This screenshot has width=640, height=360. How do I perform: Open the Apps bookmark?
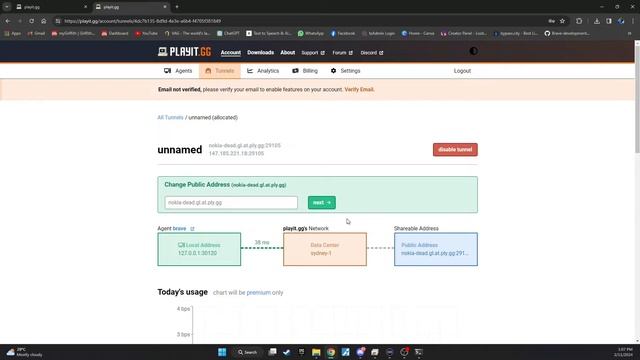(12, 33)
